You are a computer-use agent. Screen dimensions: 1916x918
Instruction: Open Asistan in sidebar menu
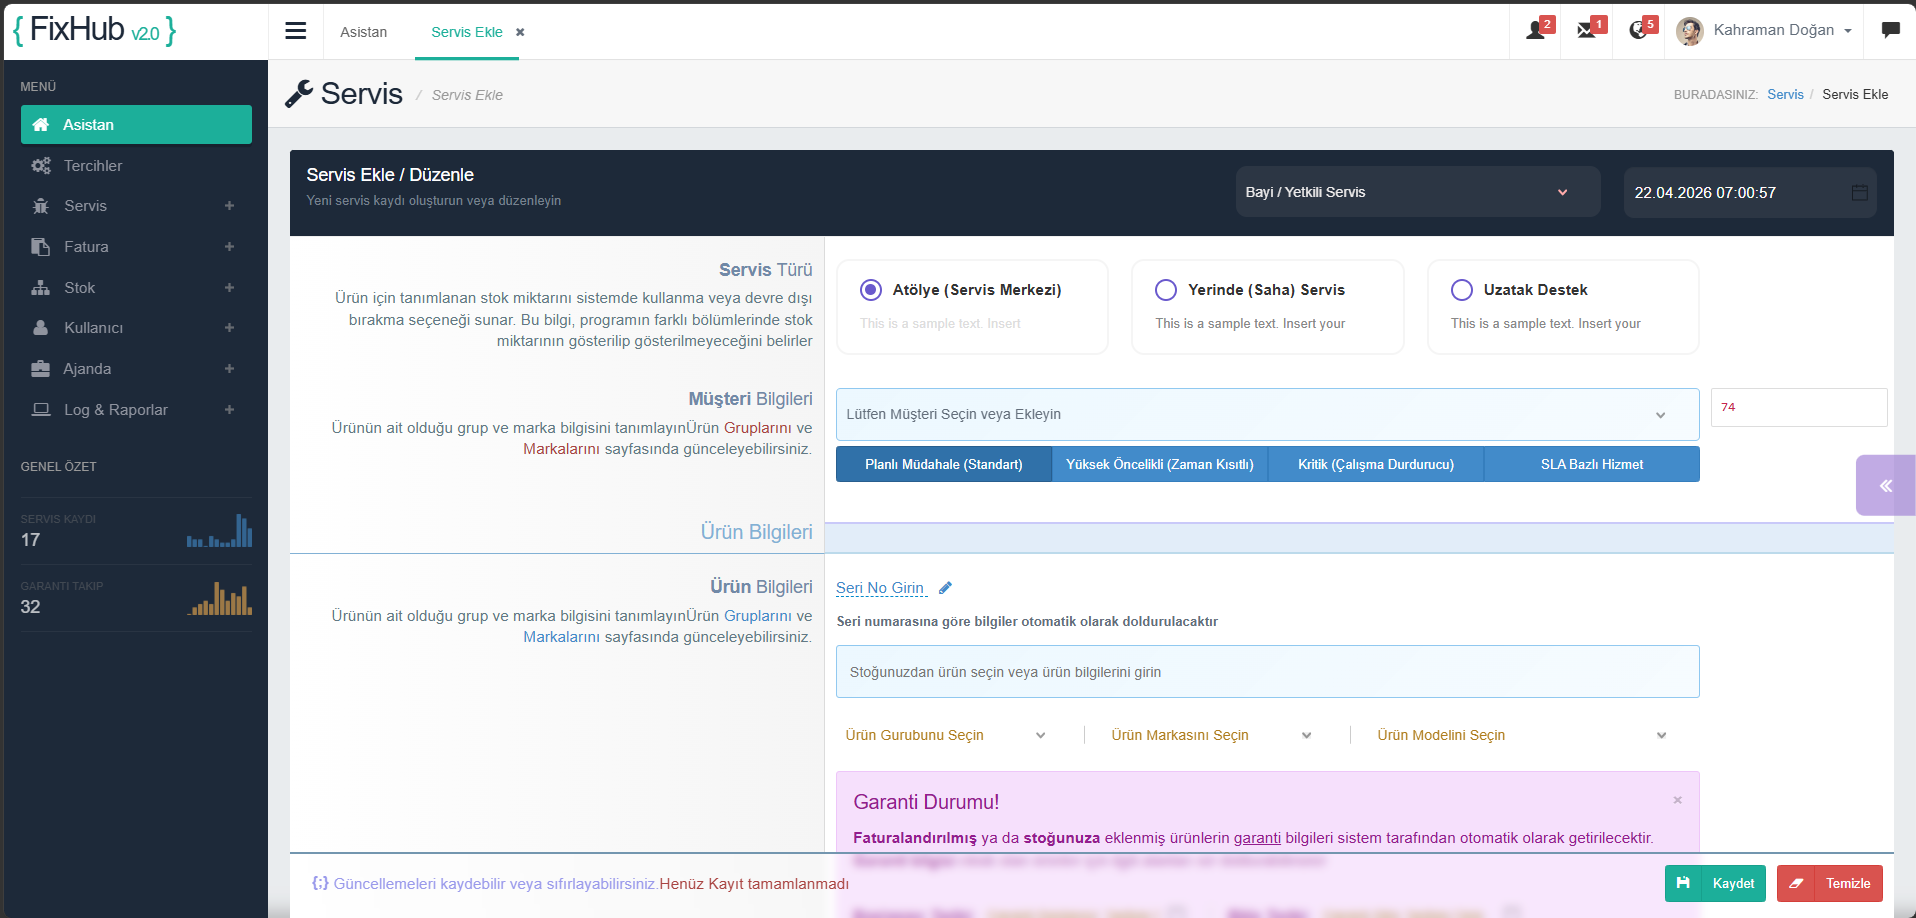136,125
